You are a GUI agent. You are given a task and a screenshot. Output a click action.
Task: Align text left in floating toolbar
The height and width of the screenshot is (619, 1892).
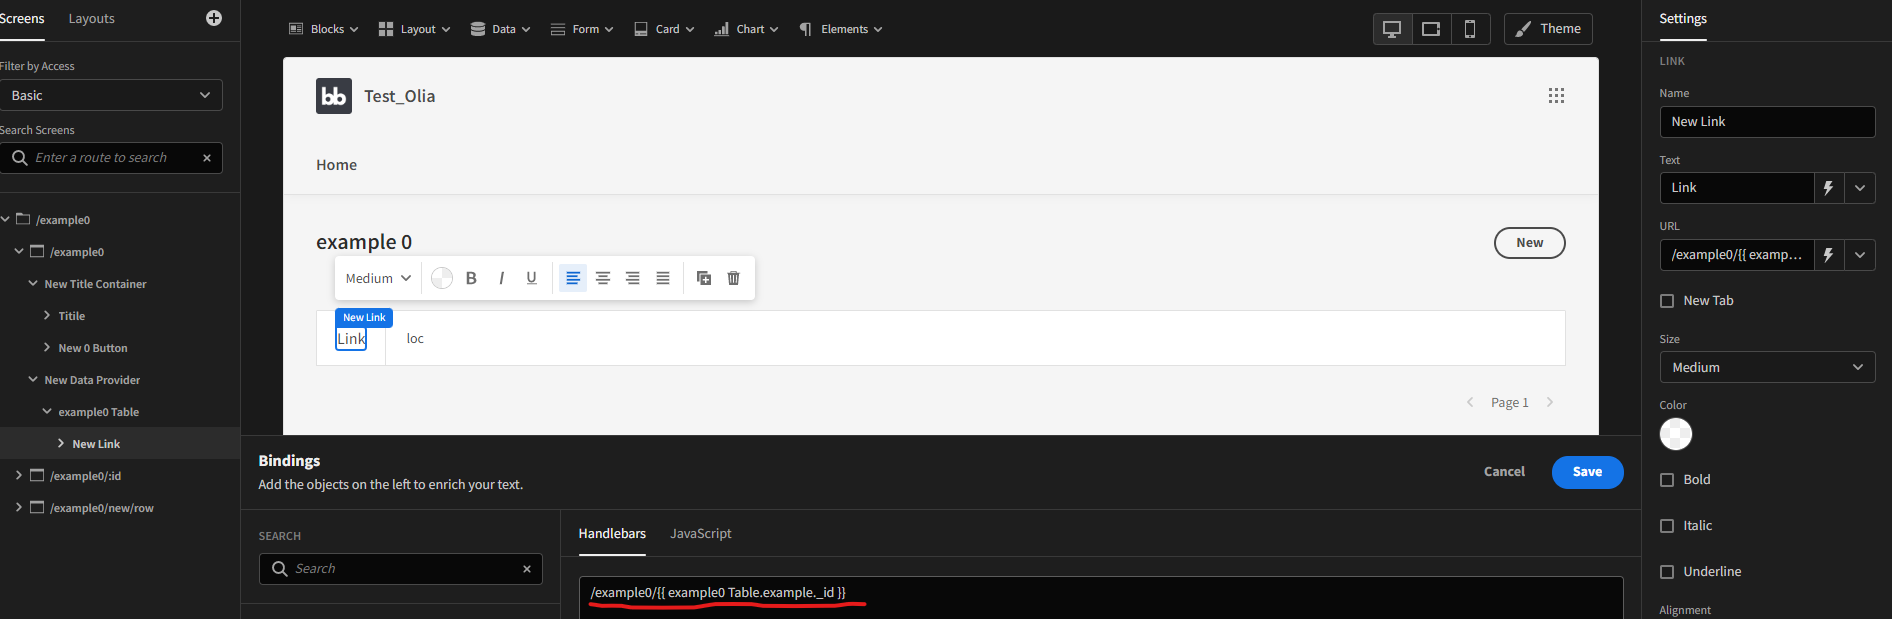tap(573, 278)
